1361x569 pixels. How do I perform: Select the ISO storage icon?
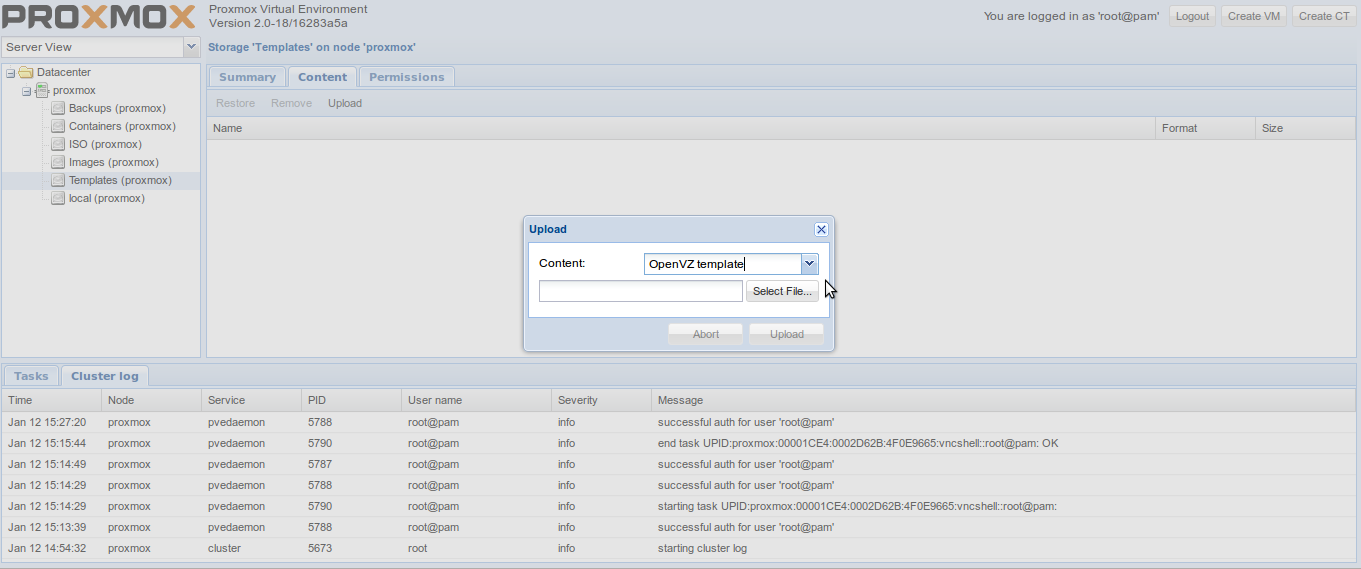pos(58,144)
